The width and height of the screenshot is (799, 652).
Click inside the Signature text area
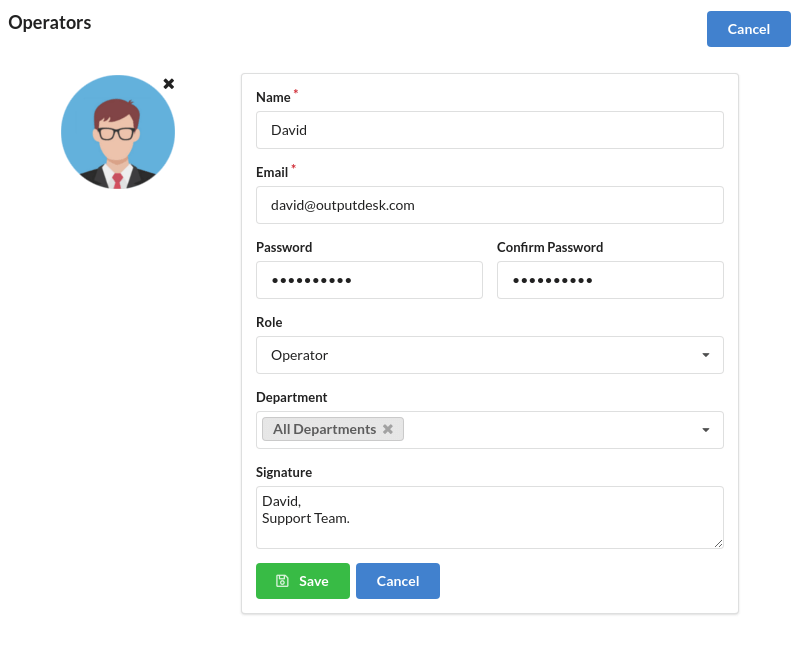coord(490,518)
